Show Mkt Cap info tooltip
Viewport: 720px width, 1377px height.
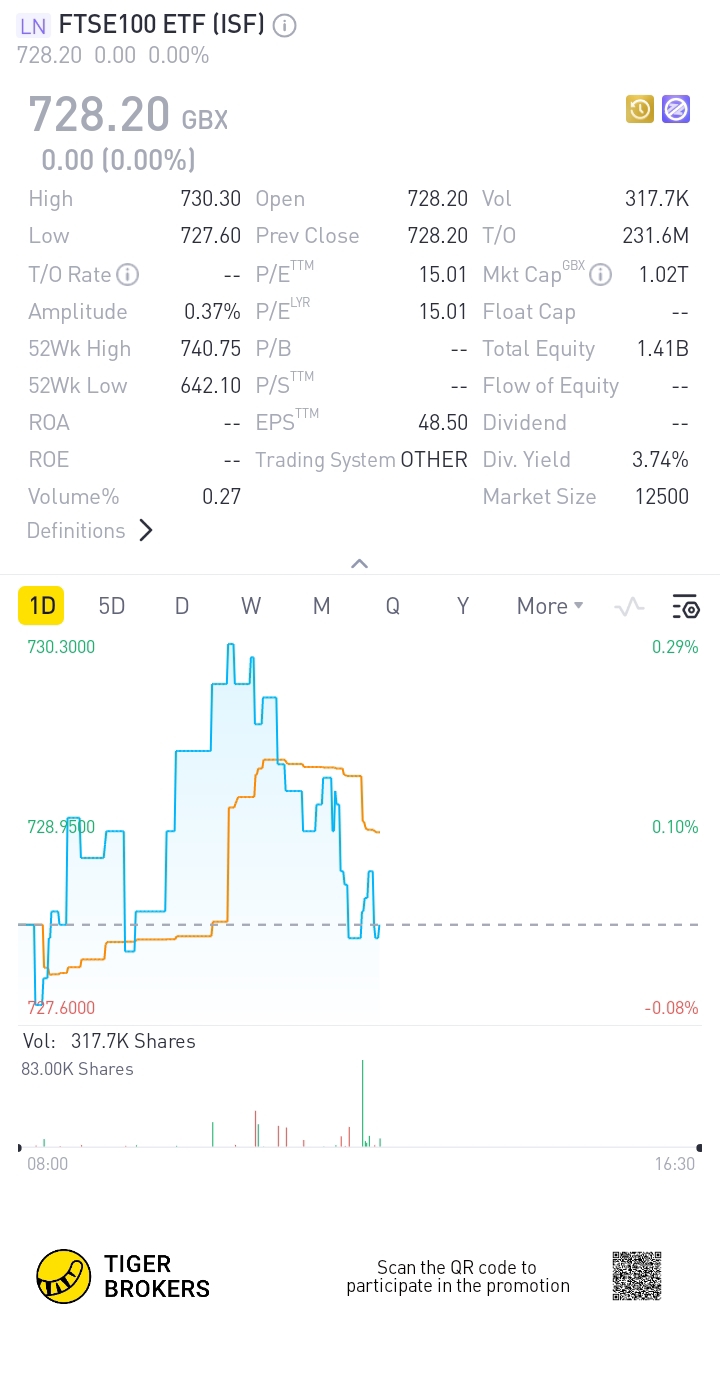pos(600,274)
